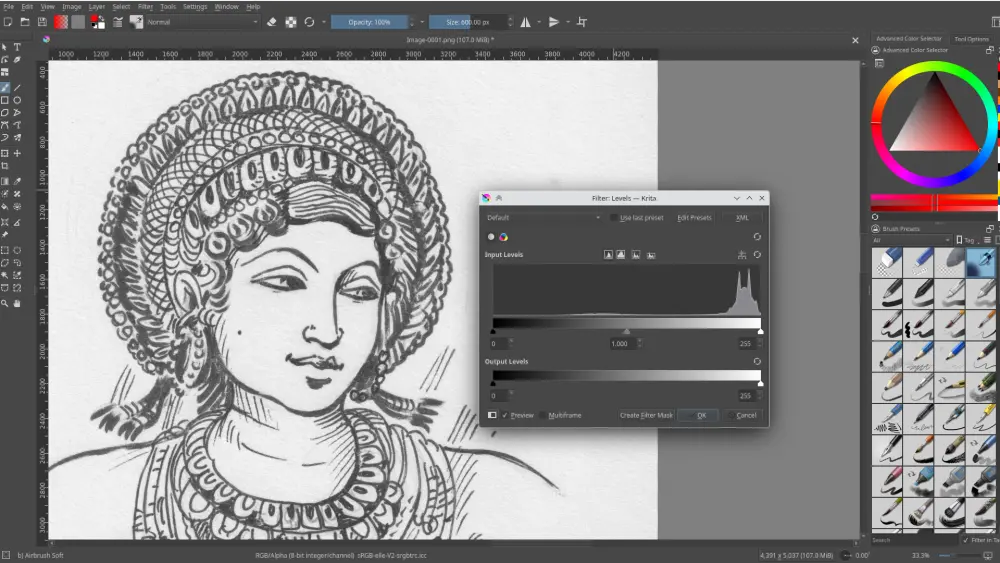Select the Text tool in toolbox
Image resolution: width=1000 pixels, height=563 pixels.
point(17,47)
